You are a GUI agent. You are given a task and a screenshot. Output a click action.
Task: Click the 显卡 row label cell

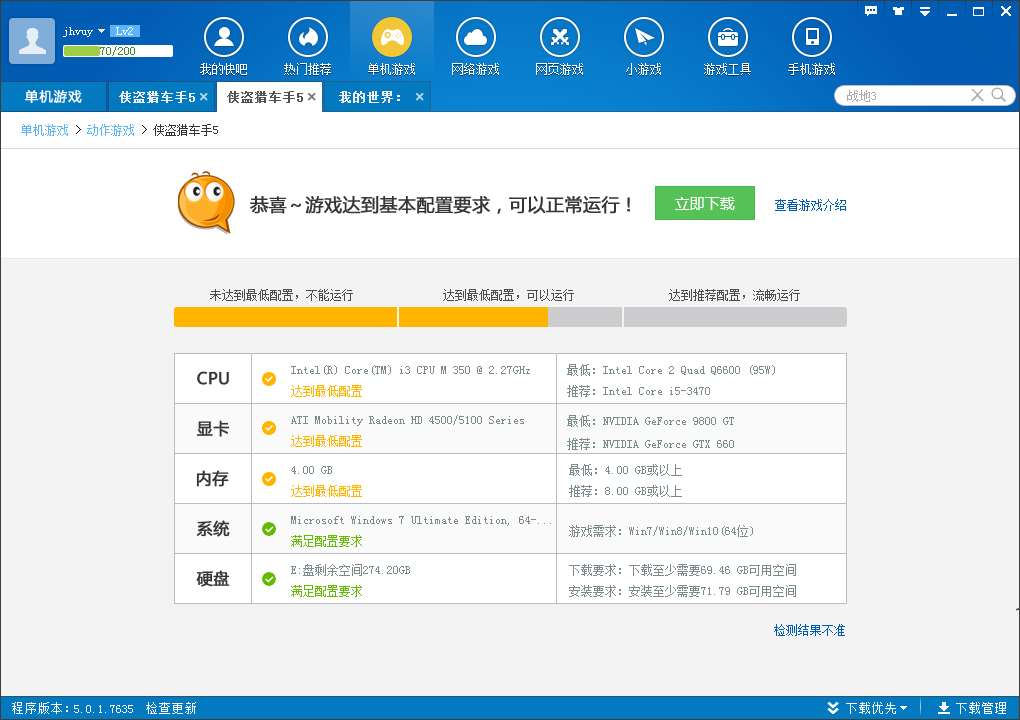tap(213, 429)
